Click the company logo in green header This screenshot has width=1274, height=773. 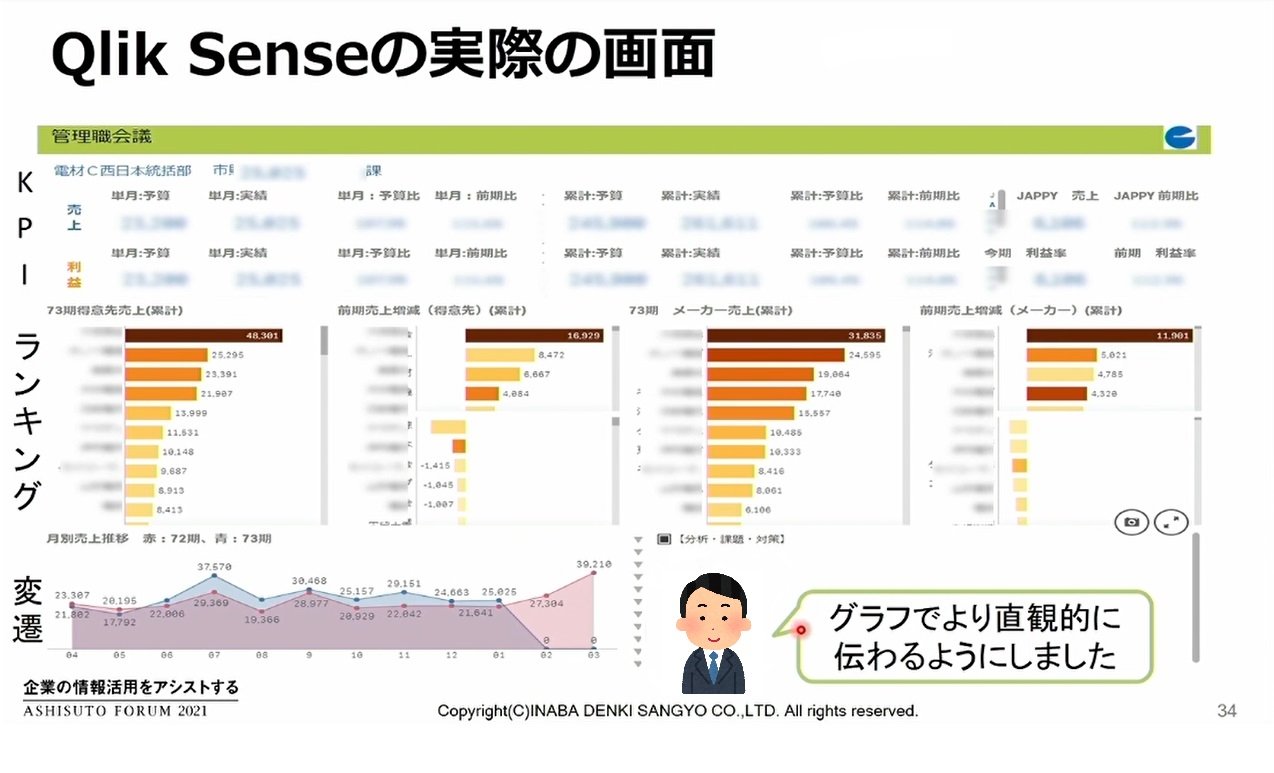pyautogui.click(x=1180, y=138)
